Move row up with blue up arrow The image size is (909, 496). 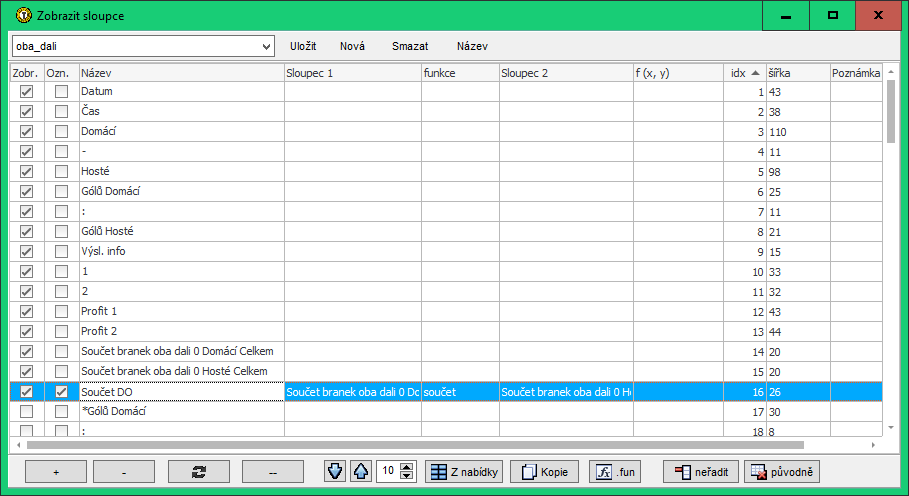[x=360, y=471]
